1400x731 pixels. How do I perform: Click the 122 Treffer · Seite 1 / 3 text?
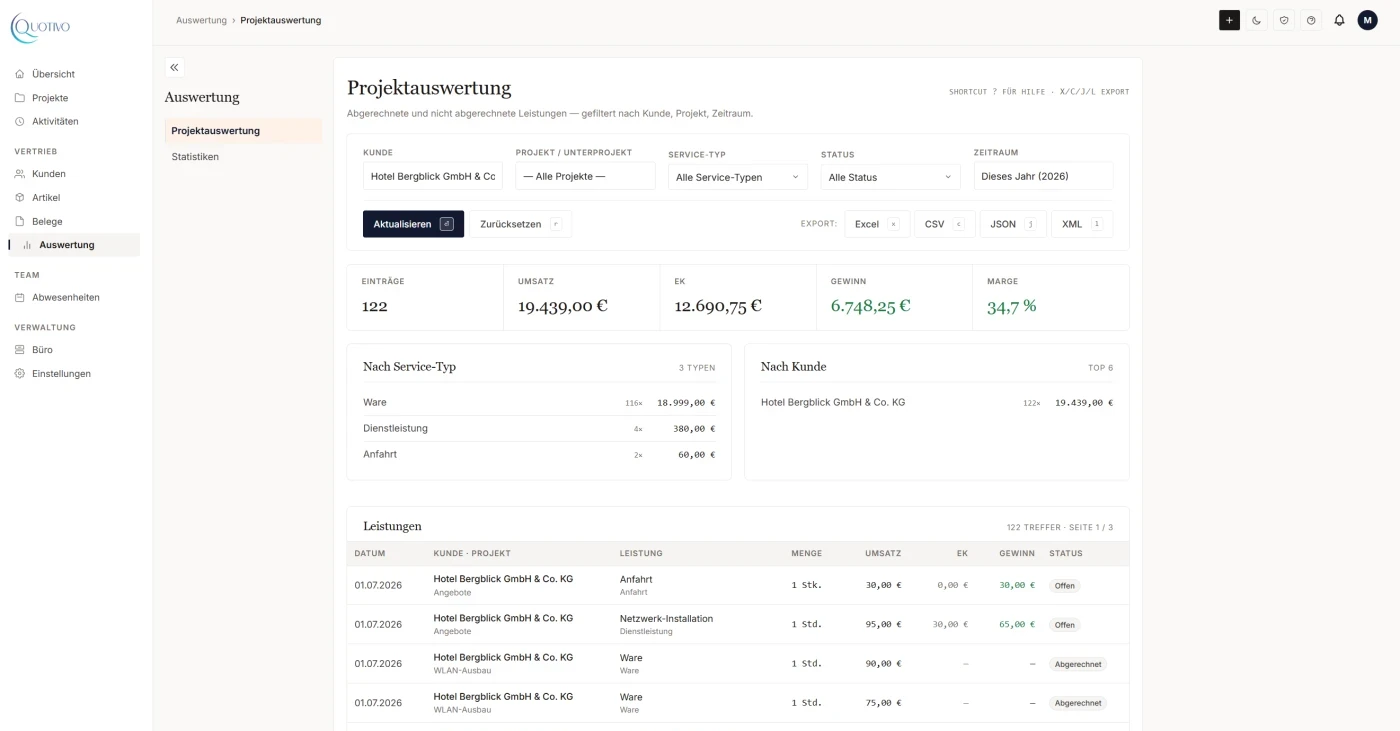1060,527
